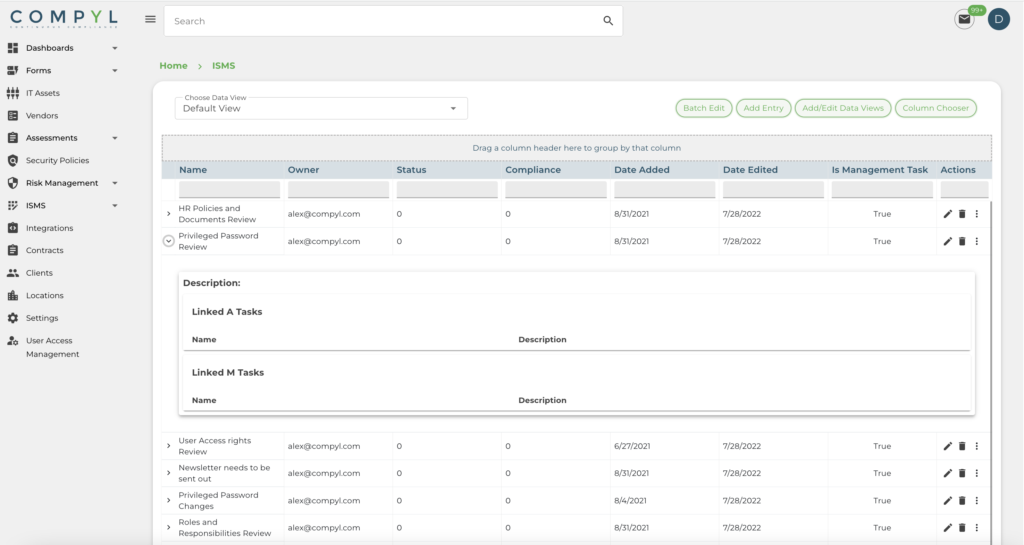This screenshot has height=545, width=1024.
Task: Click the Owner column filter field
Action: tap(336, 190)
